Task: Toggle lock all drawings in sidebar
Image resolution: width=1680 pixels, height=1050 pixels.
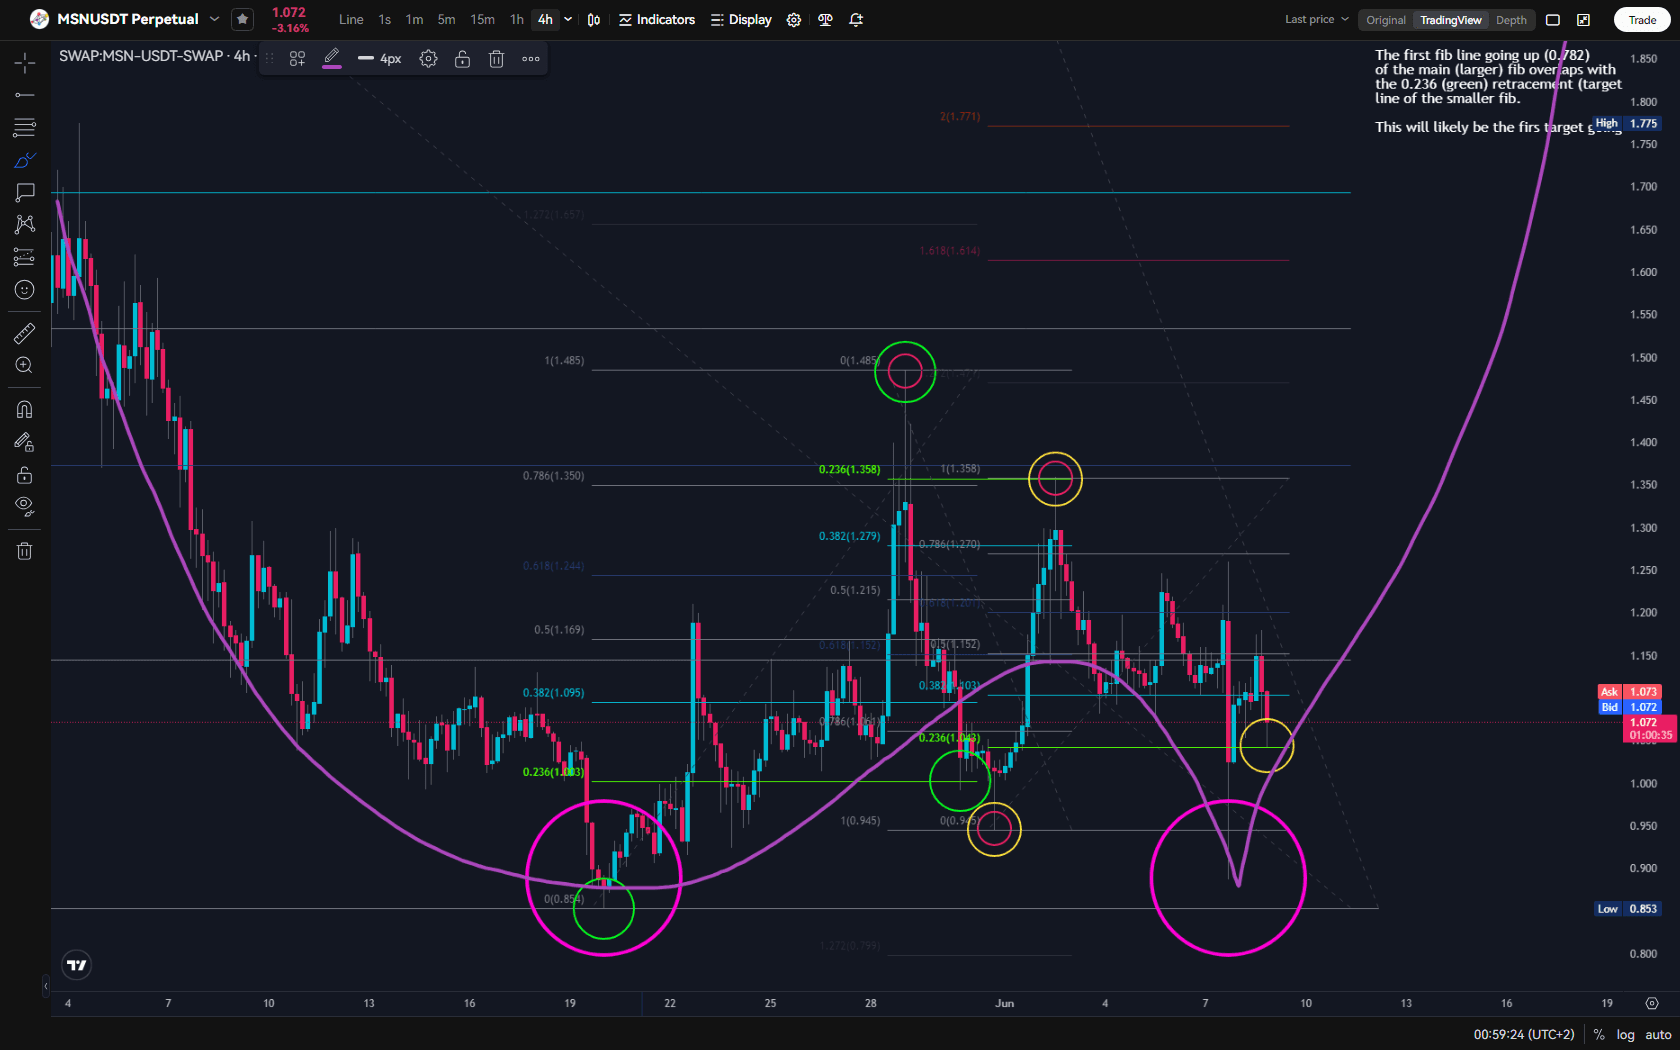Action: 25,474
